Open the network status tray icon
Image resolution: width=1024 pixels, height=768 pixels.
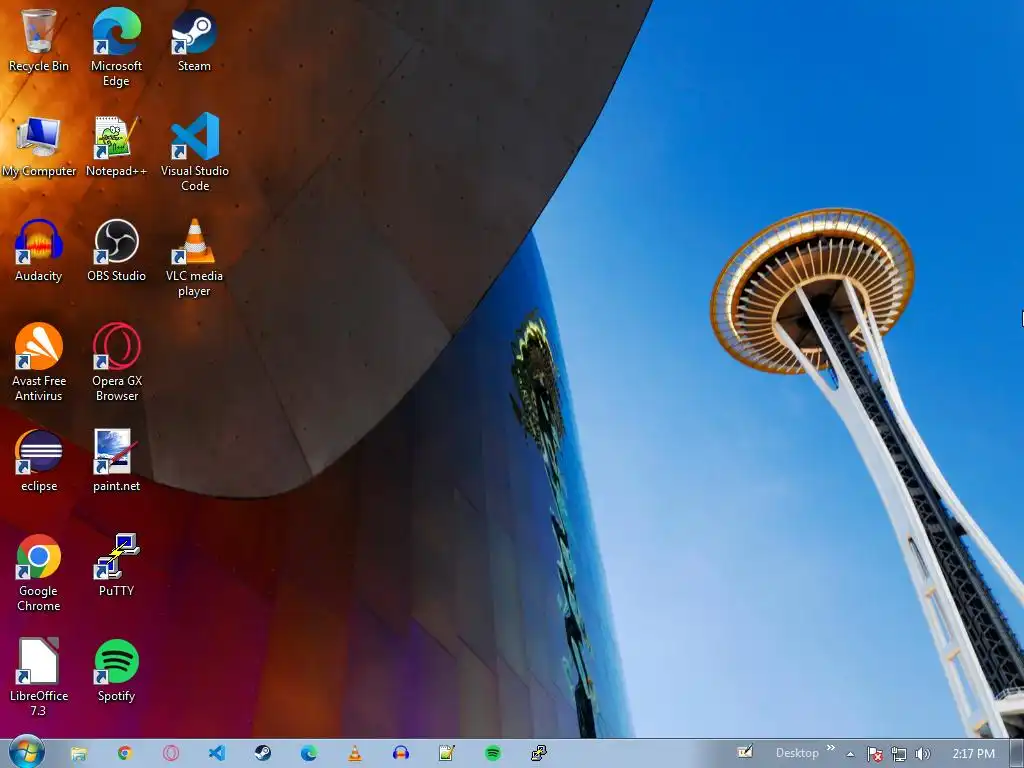point(899,754)
